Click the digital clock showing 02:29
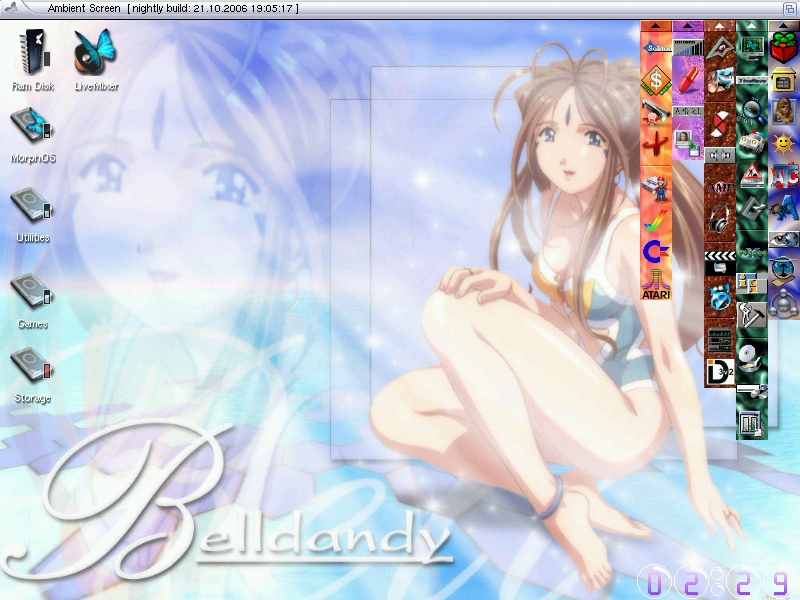Viewport: 800px width, 600px height. [717, 582]
